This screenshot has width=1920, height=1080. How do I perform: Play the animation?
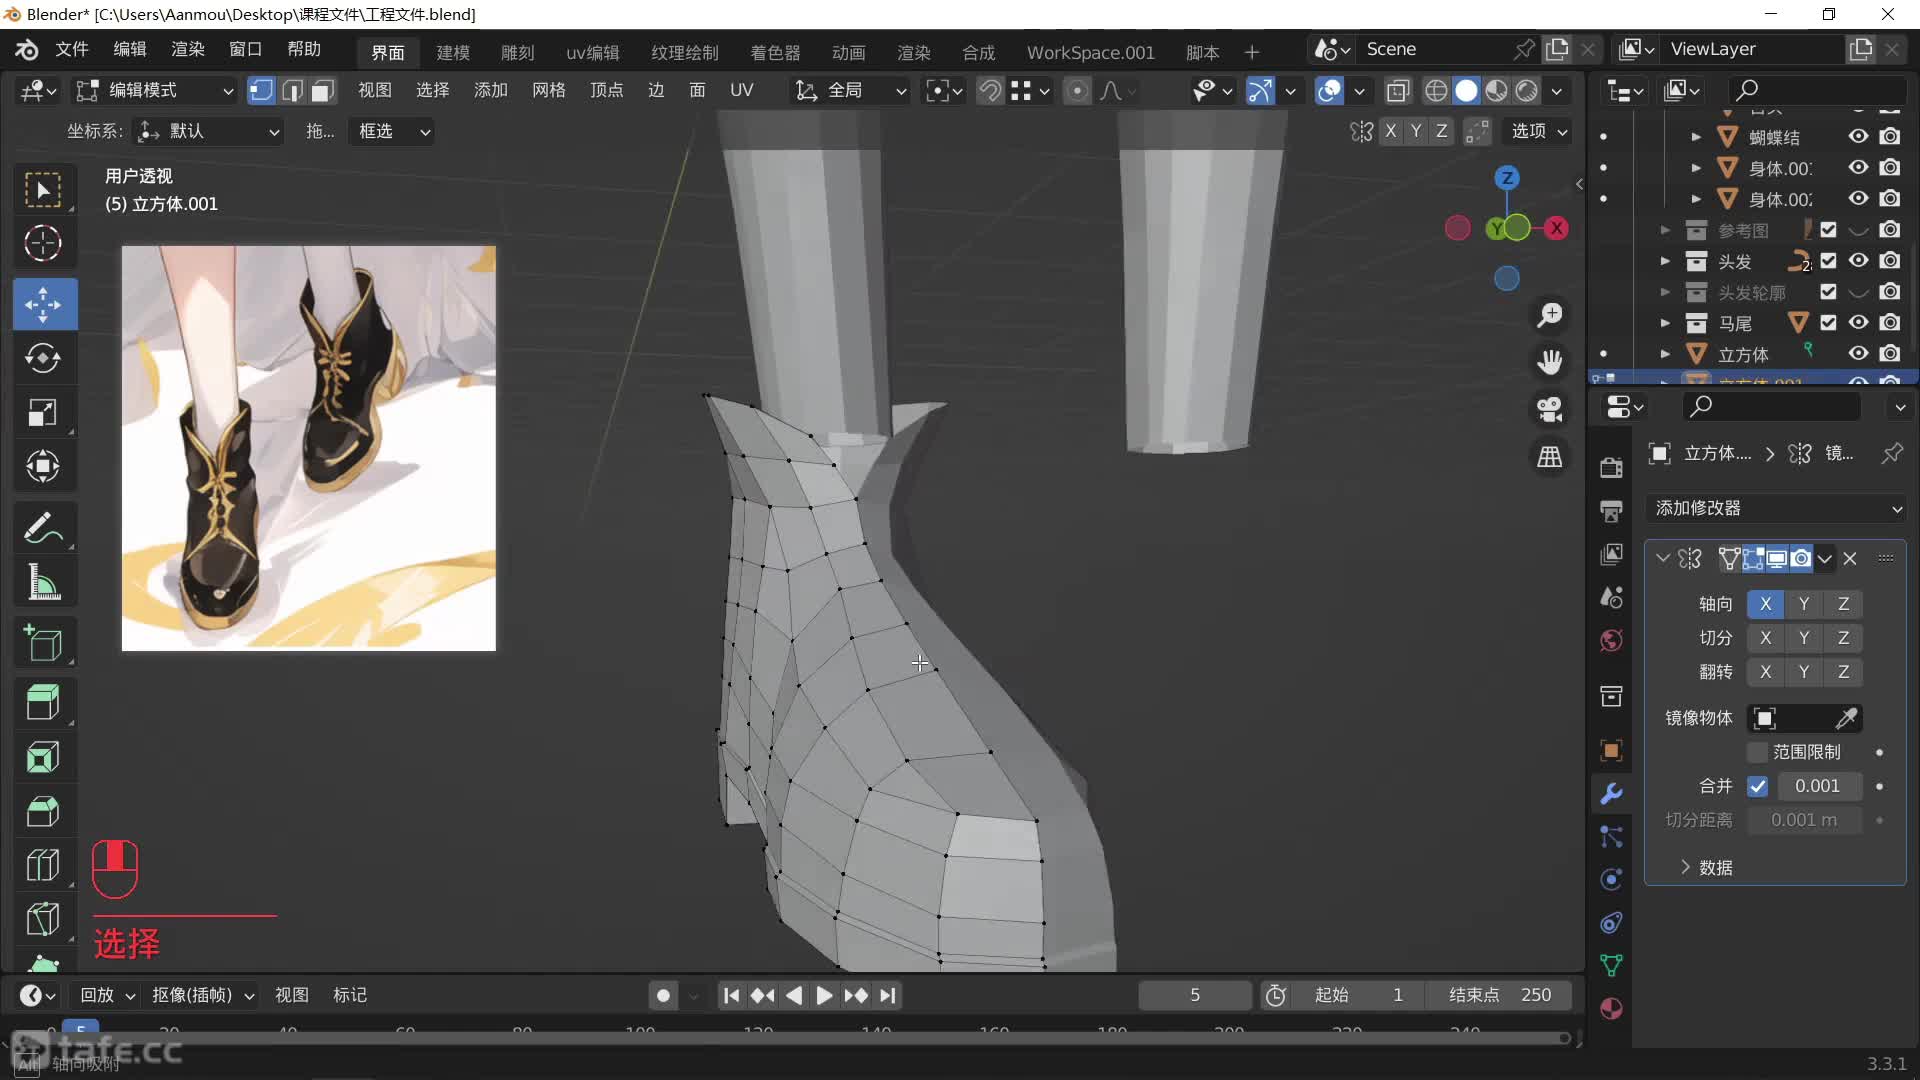(824, 996)
